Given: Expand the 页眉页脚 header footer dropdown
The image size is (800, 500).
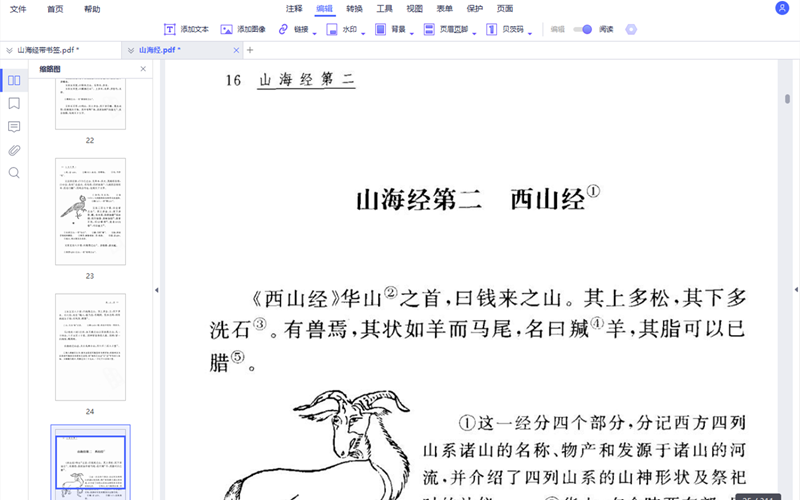Looking at the screenshot, I should point(474,32).
